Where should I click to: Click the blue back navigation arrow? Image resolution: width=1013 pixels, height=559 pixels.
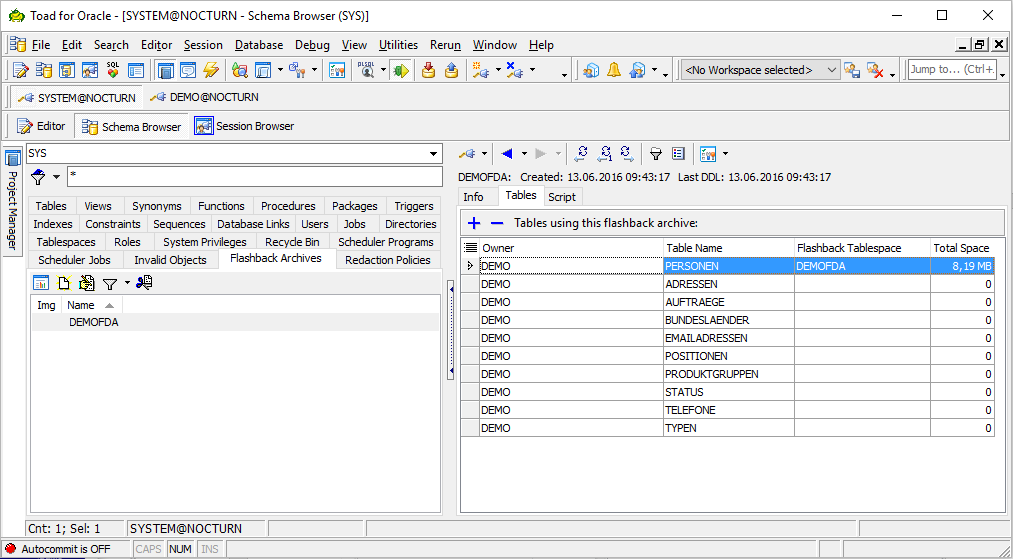(x=507, y=154)
